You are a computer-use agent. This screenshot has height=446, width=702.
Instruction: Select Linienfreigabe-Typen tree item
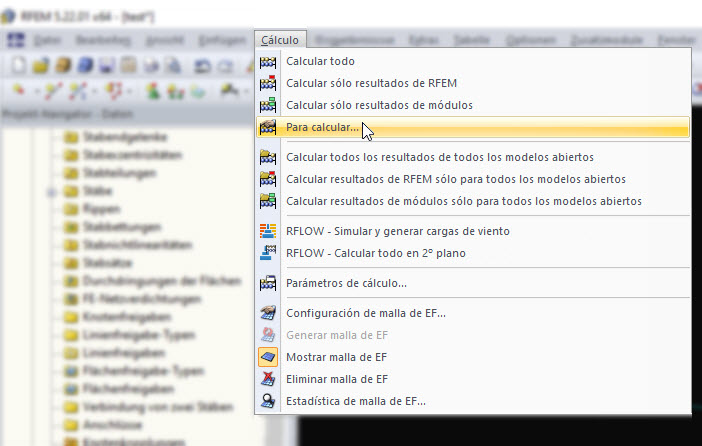(x=139, y=335)
